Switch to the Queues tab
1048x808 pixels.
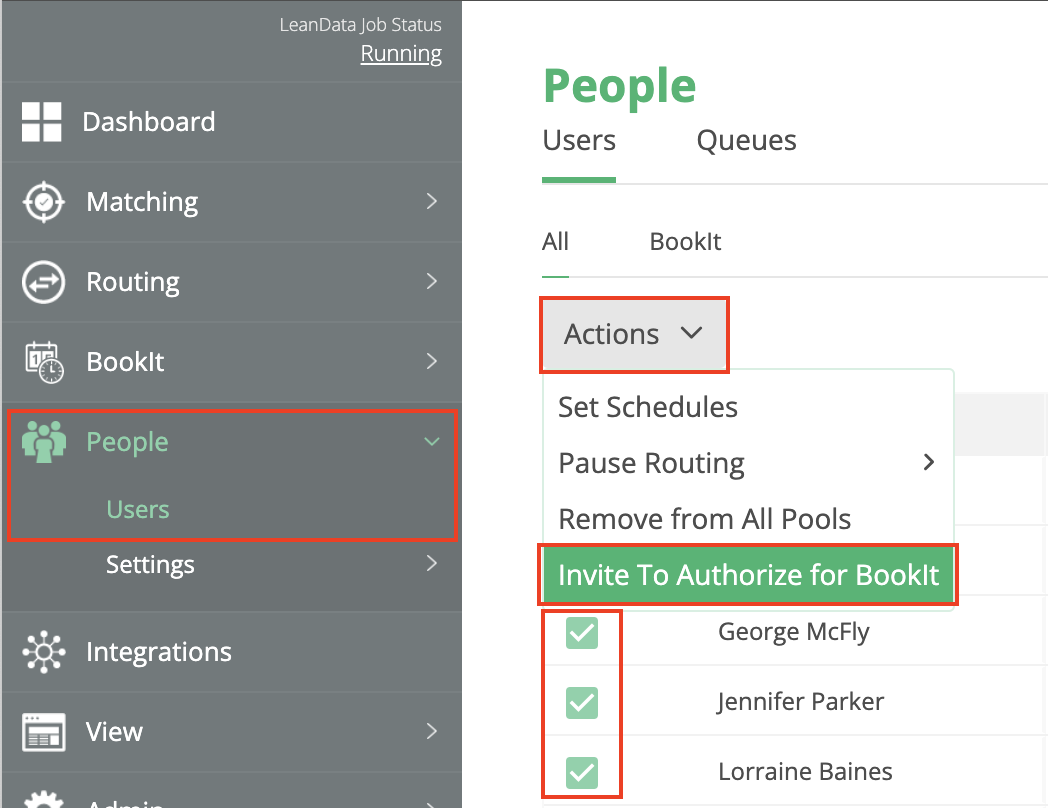tap(746, 141)
